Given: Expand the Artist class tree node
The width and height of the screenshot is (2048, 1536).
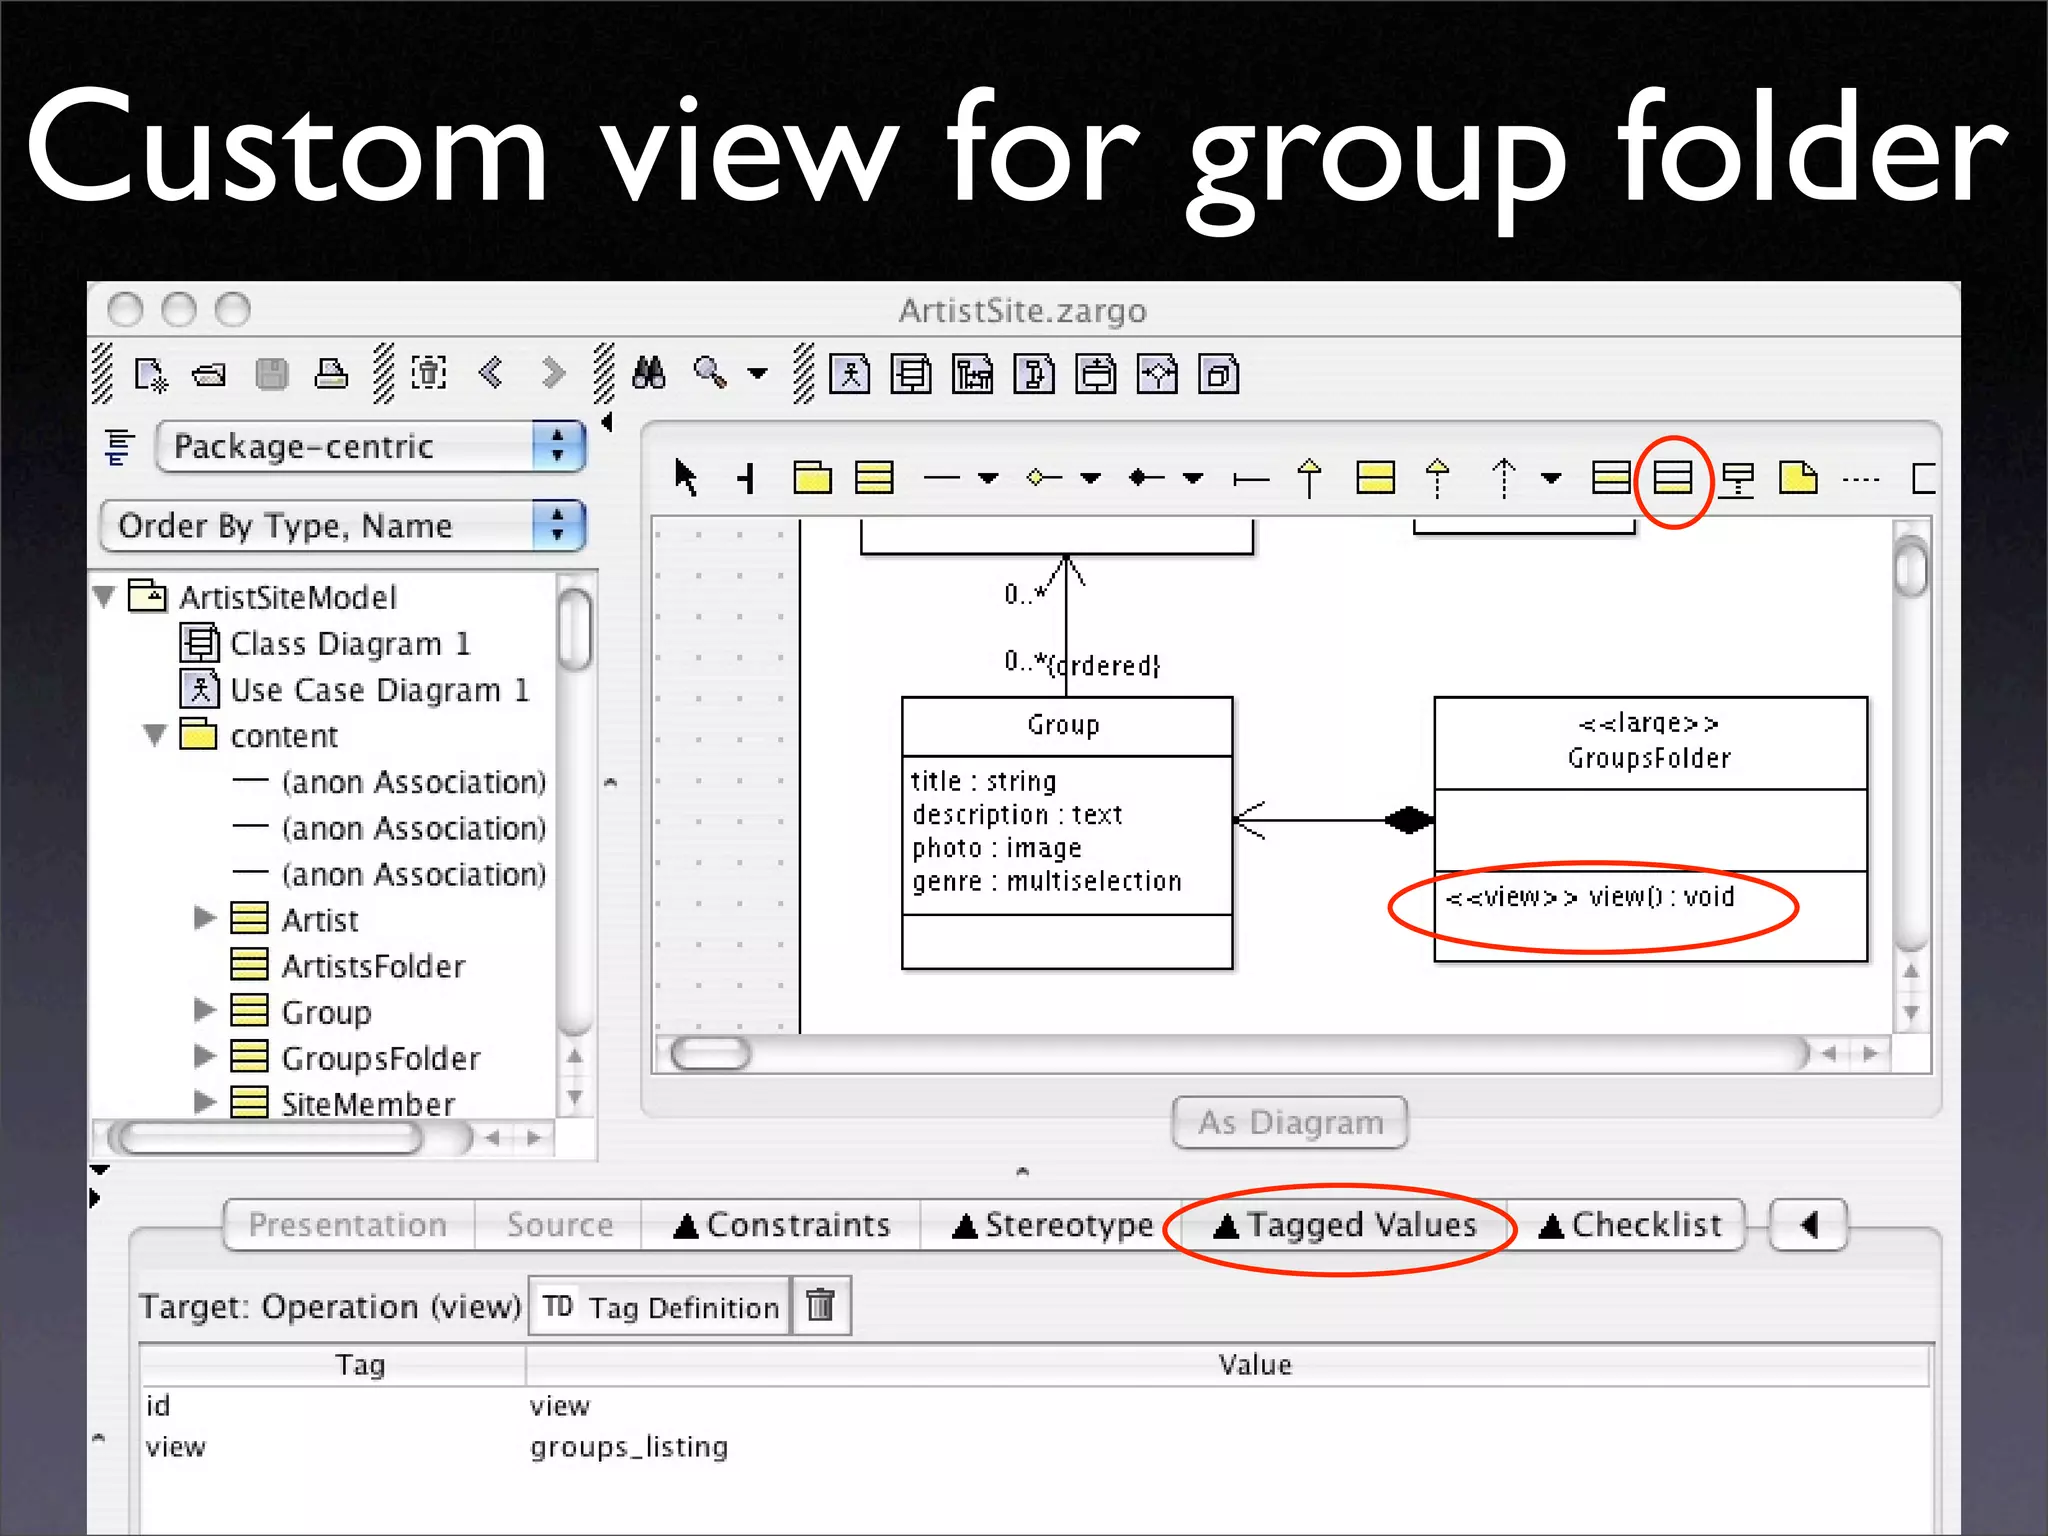Looking at the screenshot, I should pyautogui.click(x=204, y=918).
